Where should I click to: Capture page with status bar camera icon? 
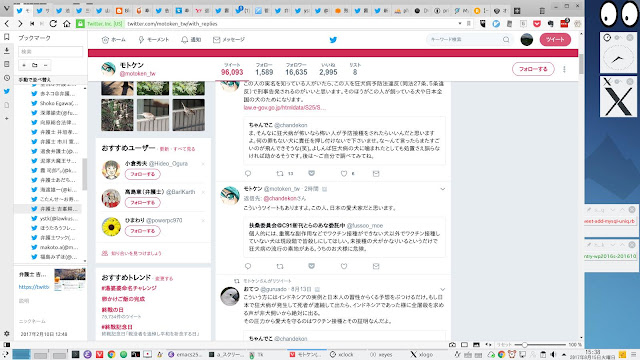coord(452,345)
